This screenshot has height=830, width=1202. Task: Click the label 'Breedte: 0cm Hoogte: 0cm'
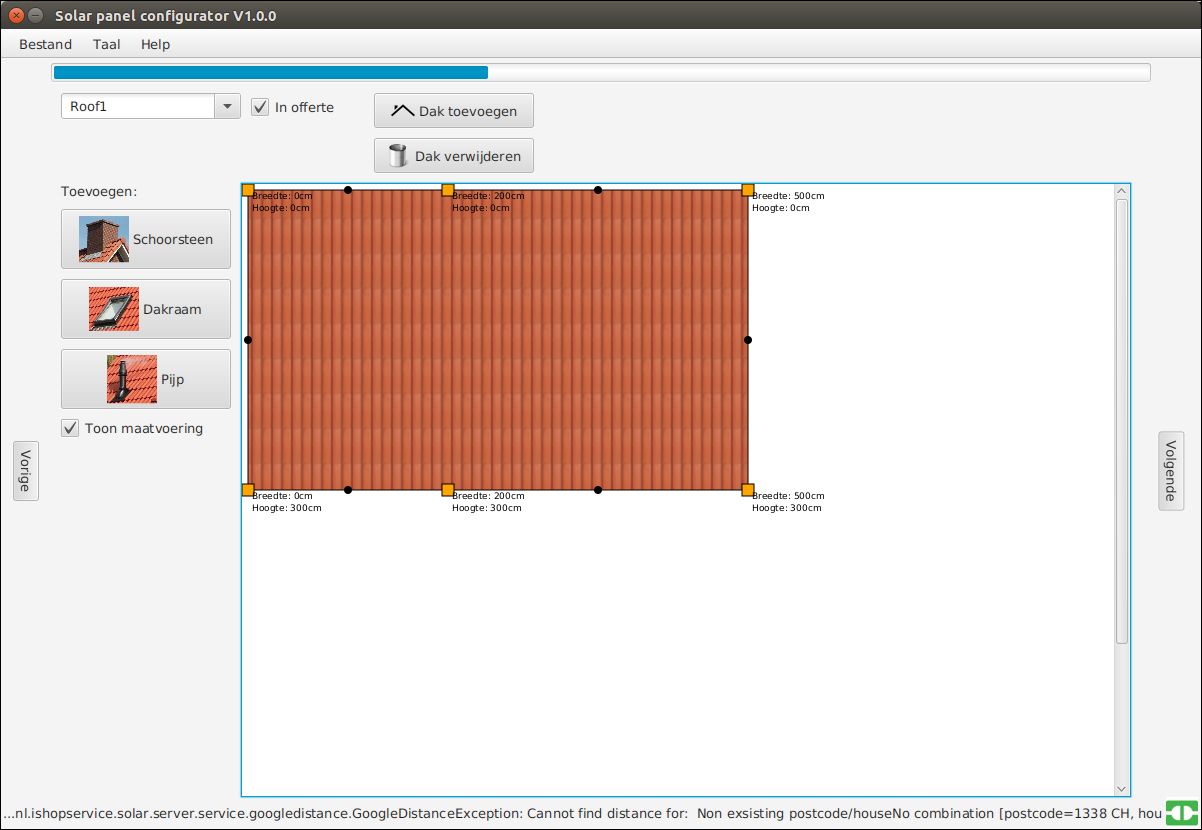pos(283,202)
